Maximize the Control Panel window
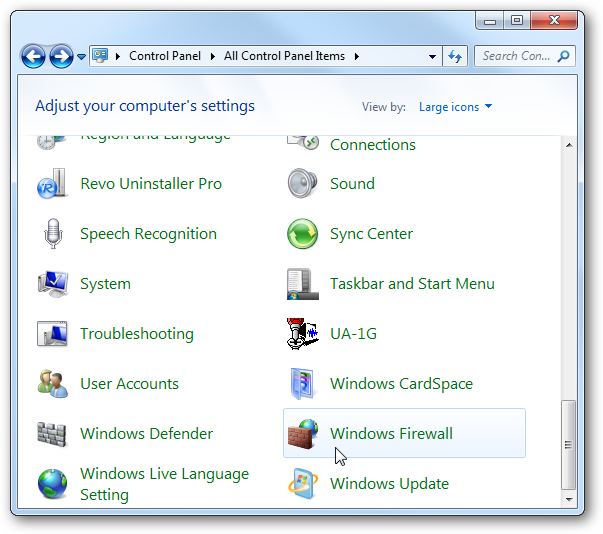Viewport: 603px width, 534px height. 516,21
